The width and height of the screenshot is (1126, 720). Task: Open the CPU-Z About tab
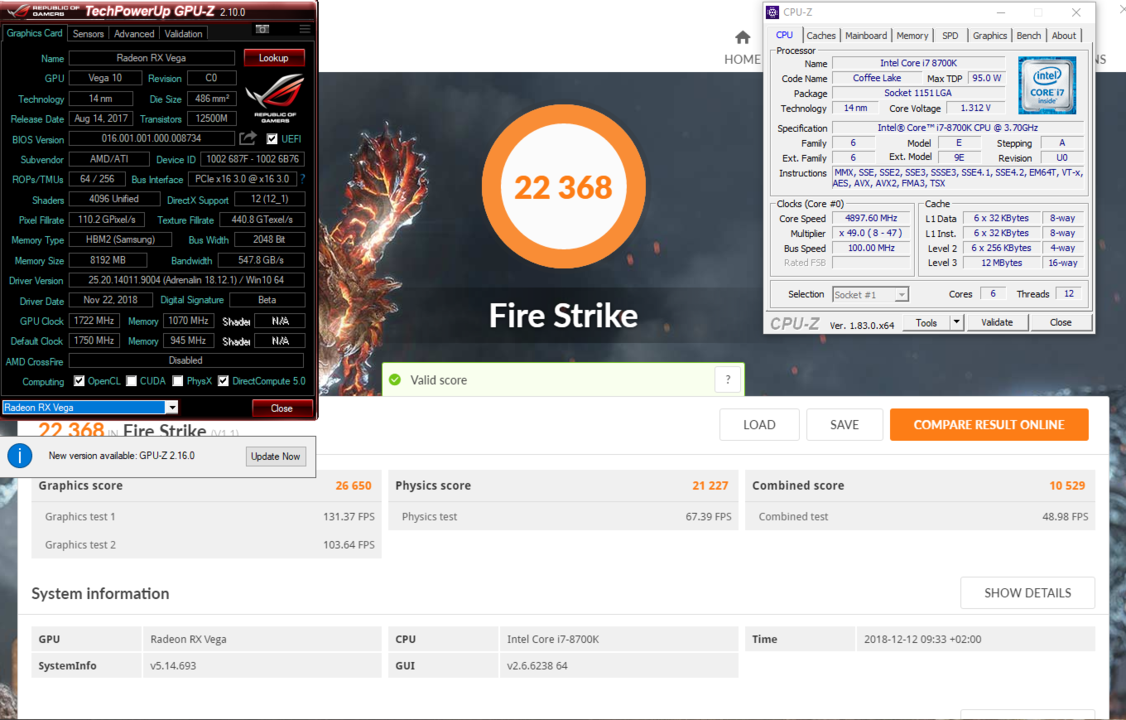tap(1064, 36)
